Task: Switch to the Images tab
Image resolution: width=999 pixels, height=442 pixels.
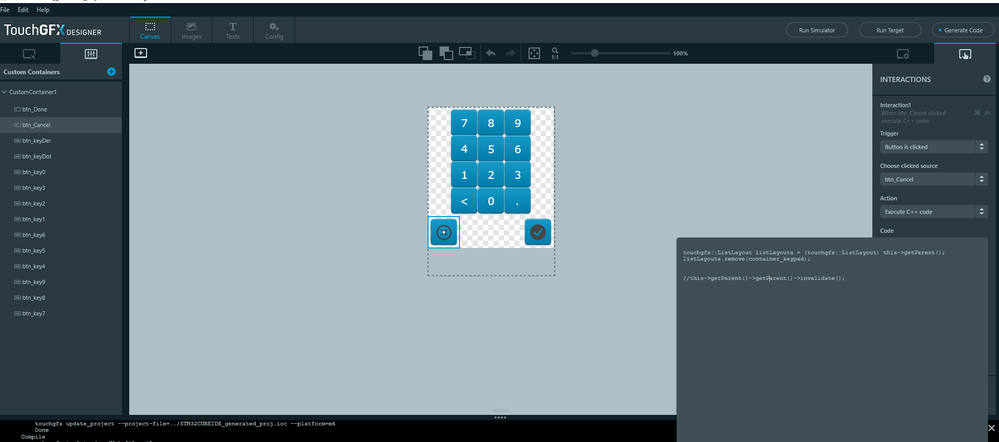Action: (x=191, y=31)
